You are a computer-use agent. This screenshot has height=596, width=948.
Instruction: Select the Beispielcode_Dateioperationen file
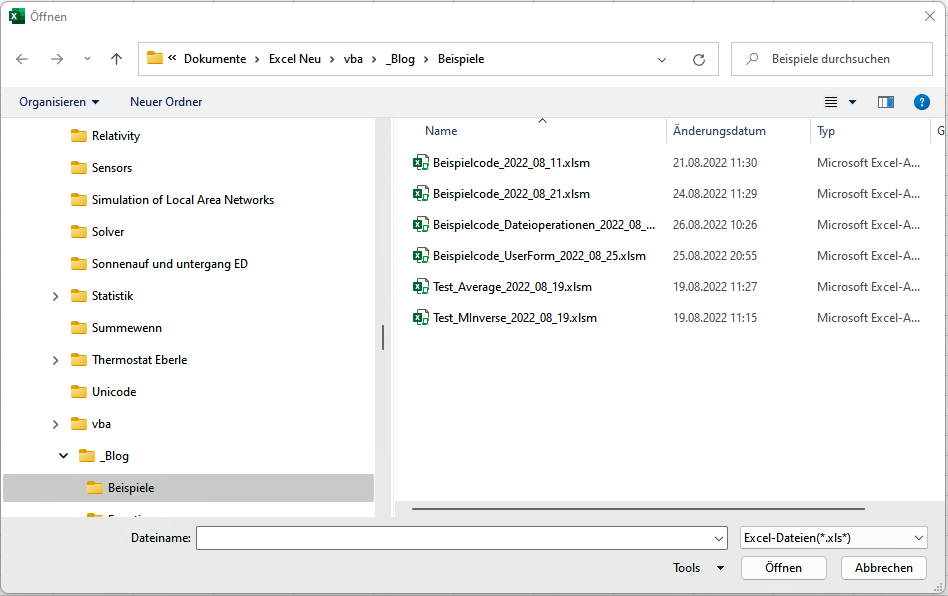click(544, 225)
